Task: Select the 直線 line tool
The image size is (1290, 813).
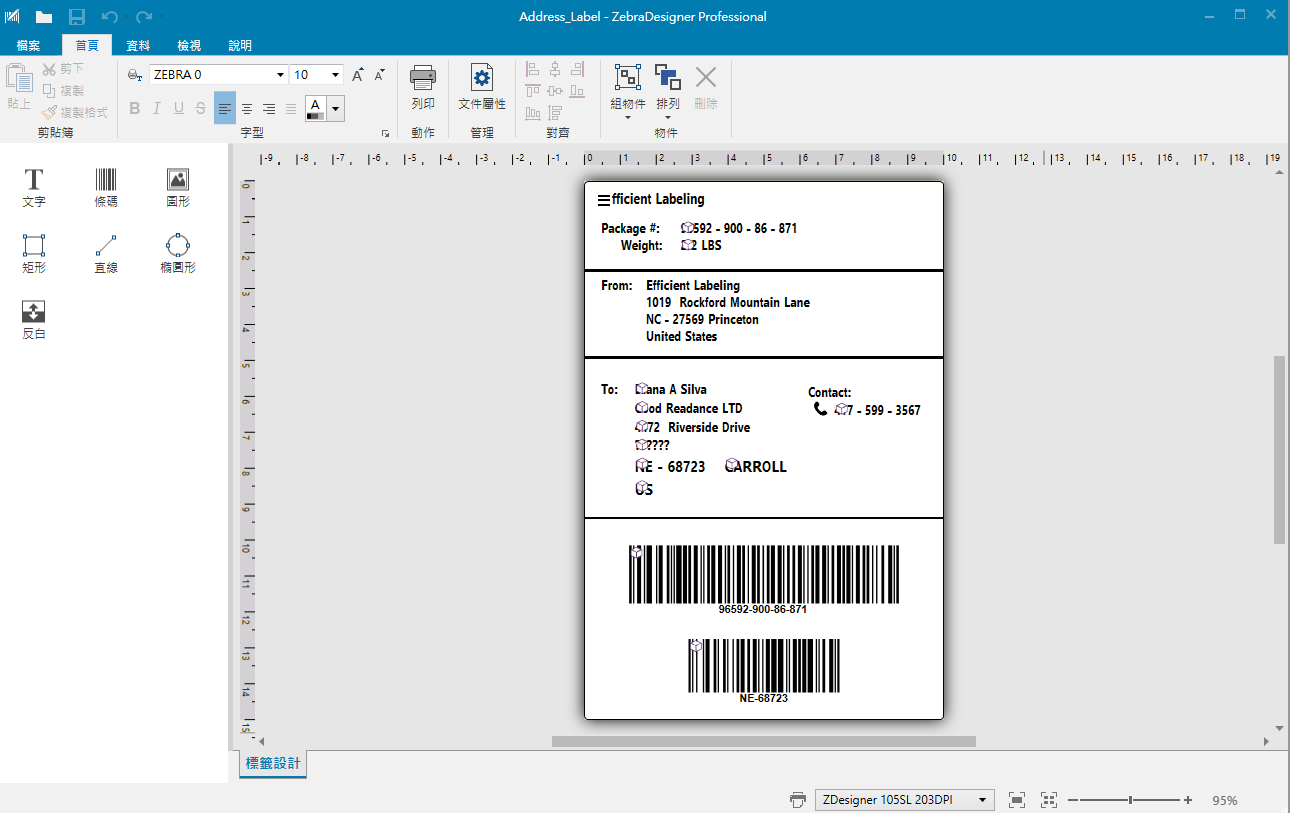Action: 106,254
